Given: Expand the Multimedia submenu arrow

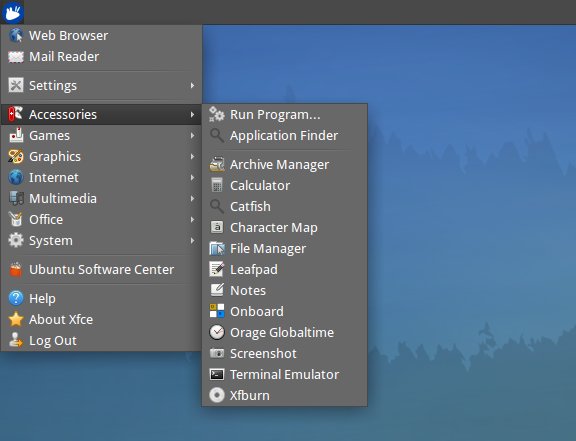Looking at the screenshot, I should [192, 198].
